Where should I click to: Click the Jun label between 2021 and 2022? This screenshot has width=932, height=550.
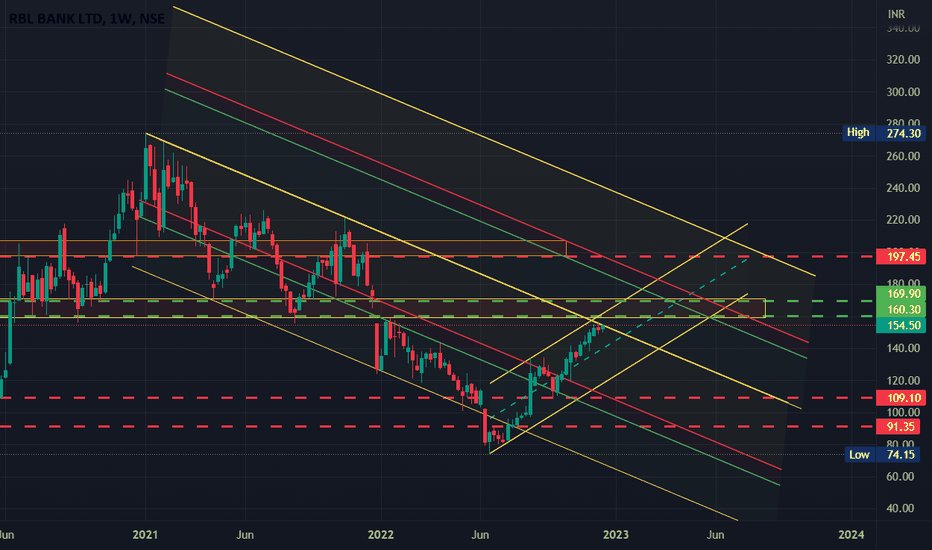(x=245, y=535)
